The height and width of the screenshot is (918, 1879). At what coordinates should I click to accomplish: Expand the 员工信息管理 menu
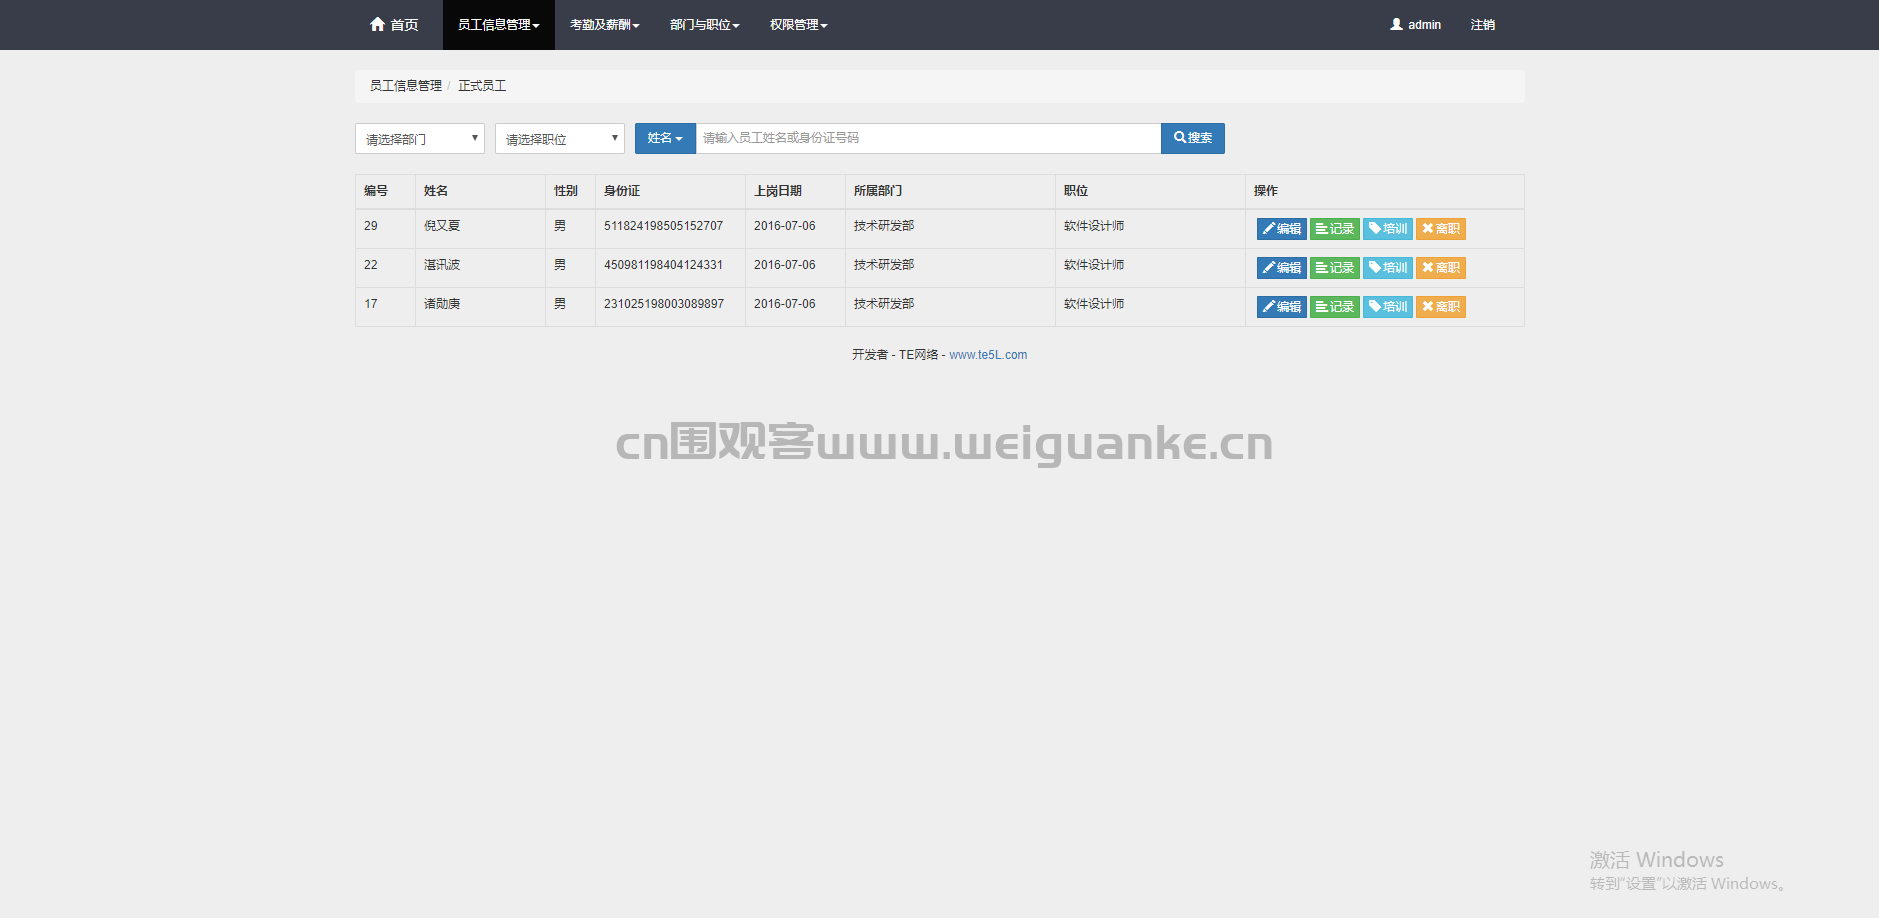pyautogui.click(x=498, y=25)
